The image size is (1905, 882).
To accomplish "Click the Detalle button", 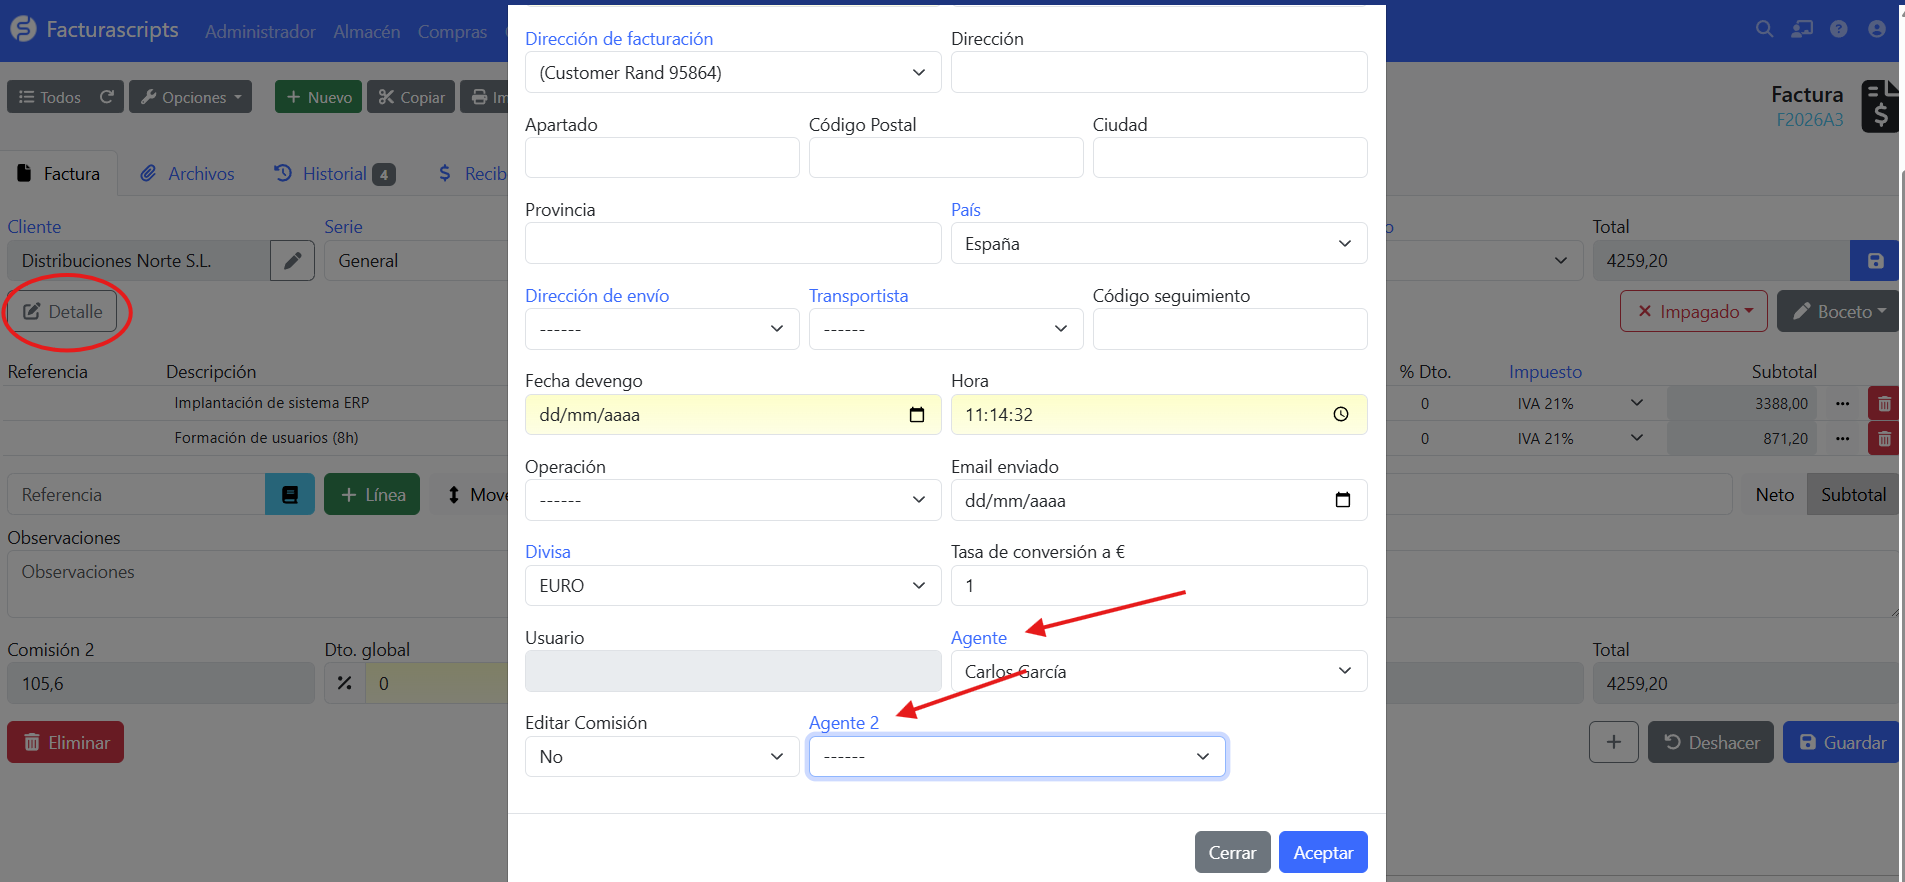I will (x=62, y=312).
